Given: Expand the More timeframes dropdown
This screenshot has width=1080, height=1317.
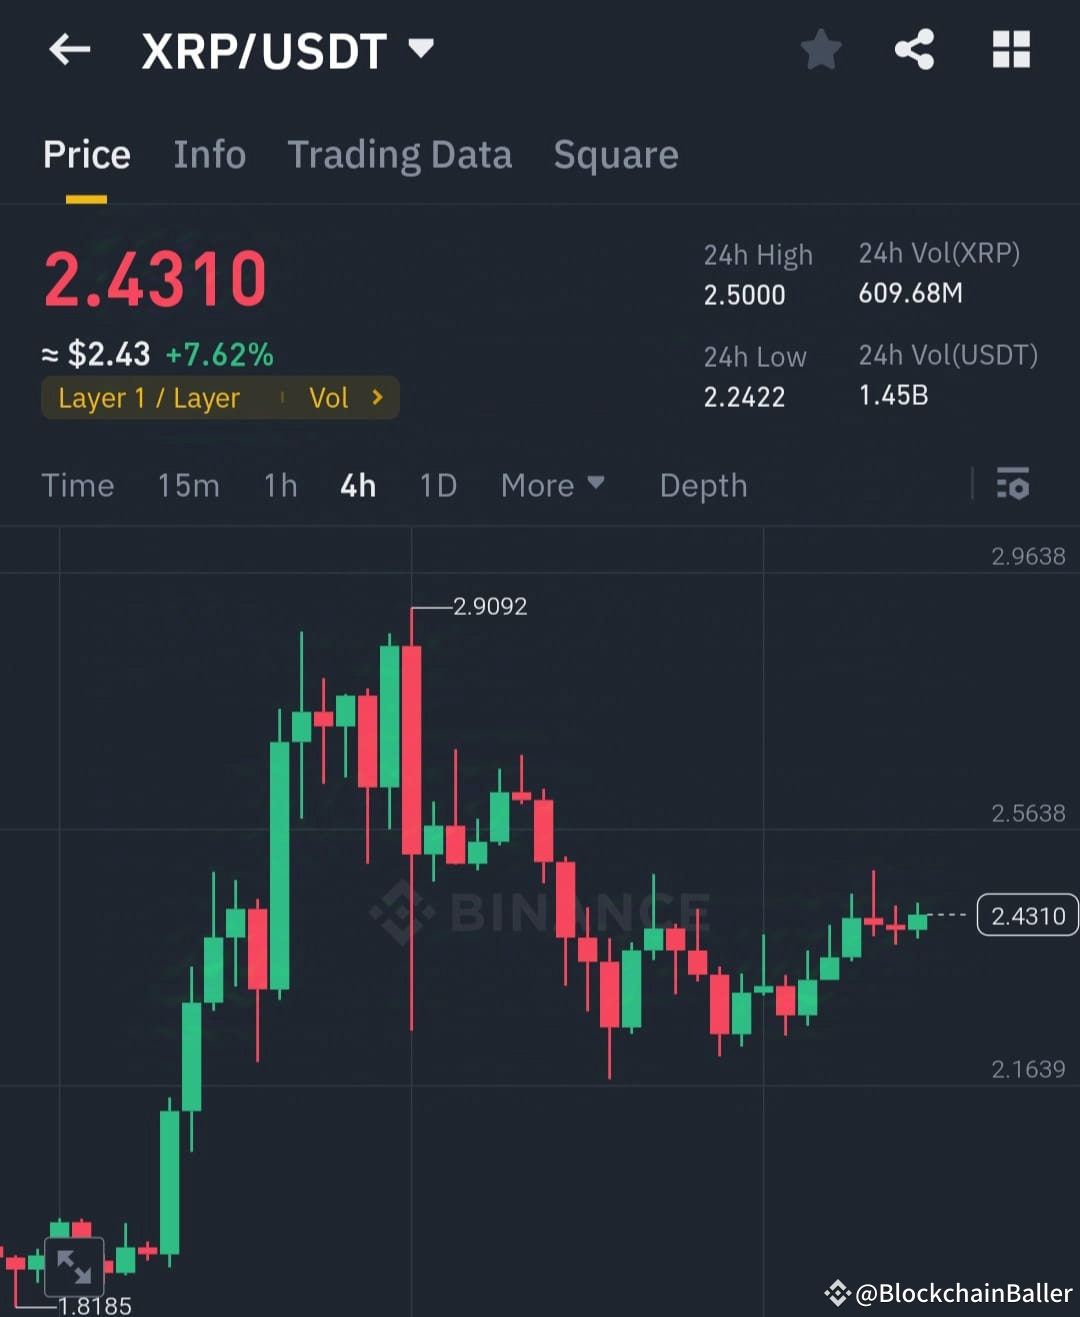Looking at the screenshot, I should (552, 485).
